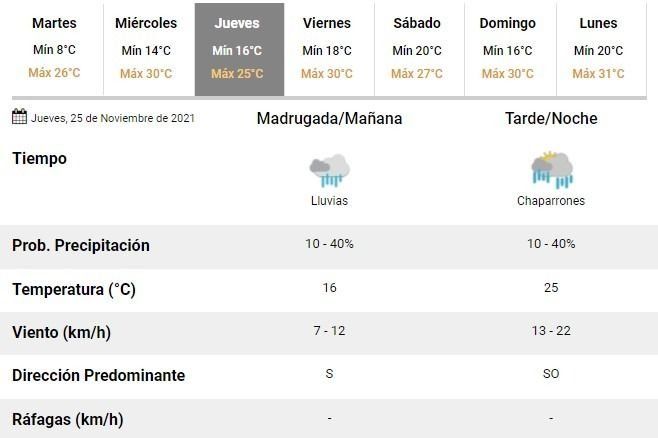This screenshot has width=658, height=438.
Task: Open the Lunes day tab
Action: pyautogui.click(x=598, y=48)
